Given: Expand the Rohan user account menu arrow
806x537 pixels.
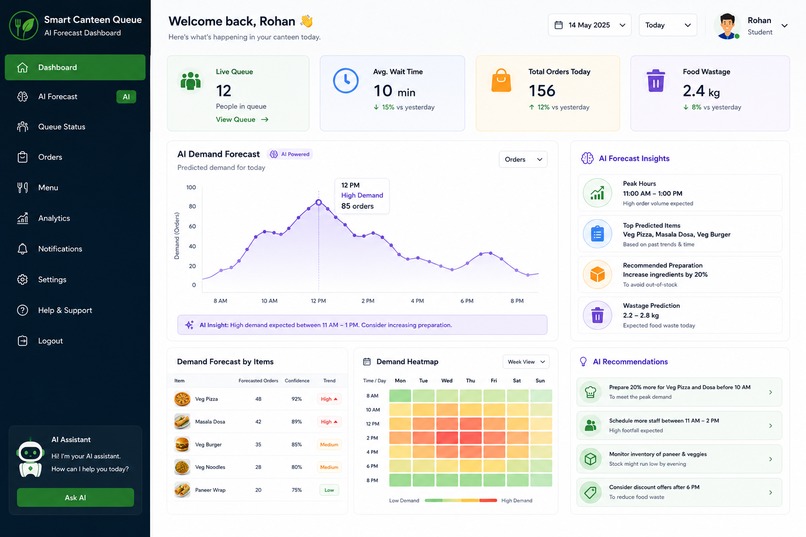Looking at the screenshot, I should click(x=784, y=26).
